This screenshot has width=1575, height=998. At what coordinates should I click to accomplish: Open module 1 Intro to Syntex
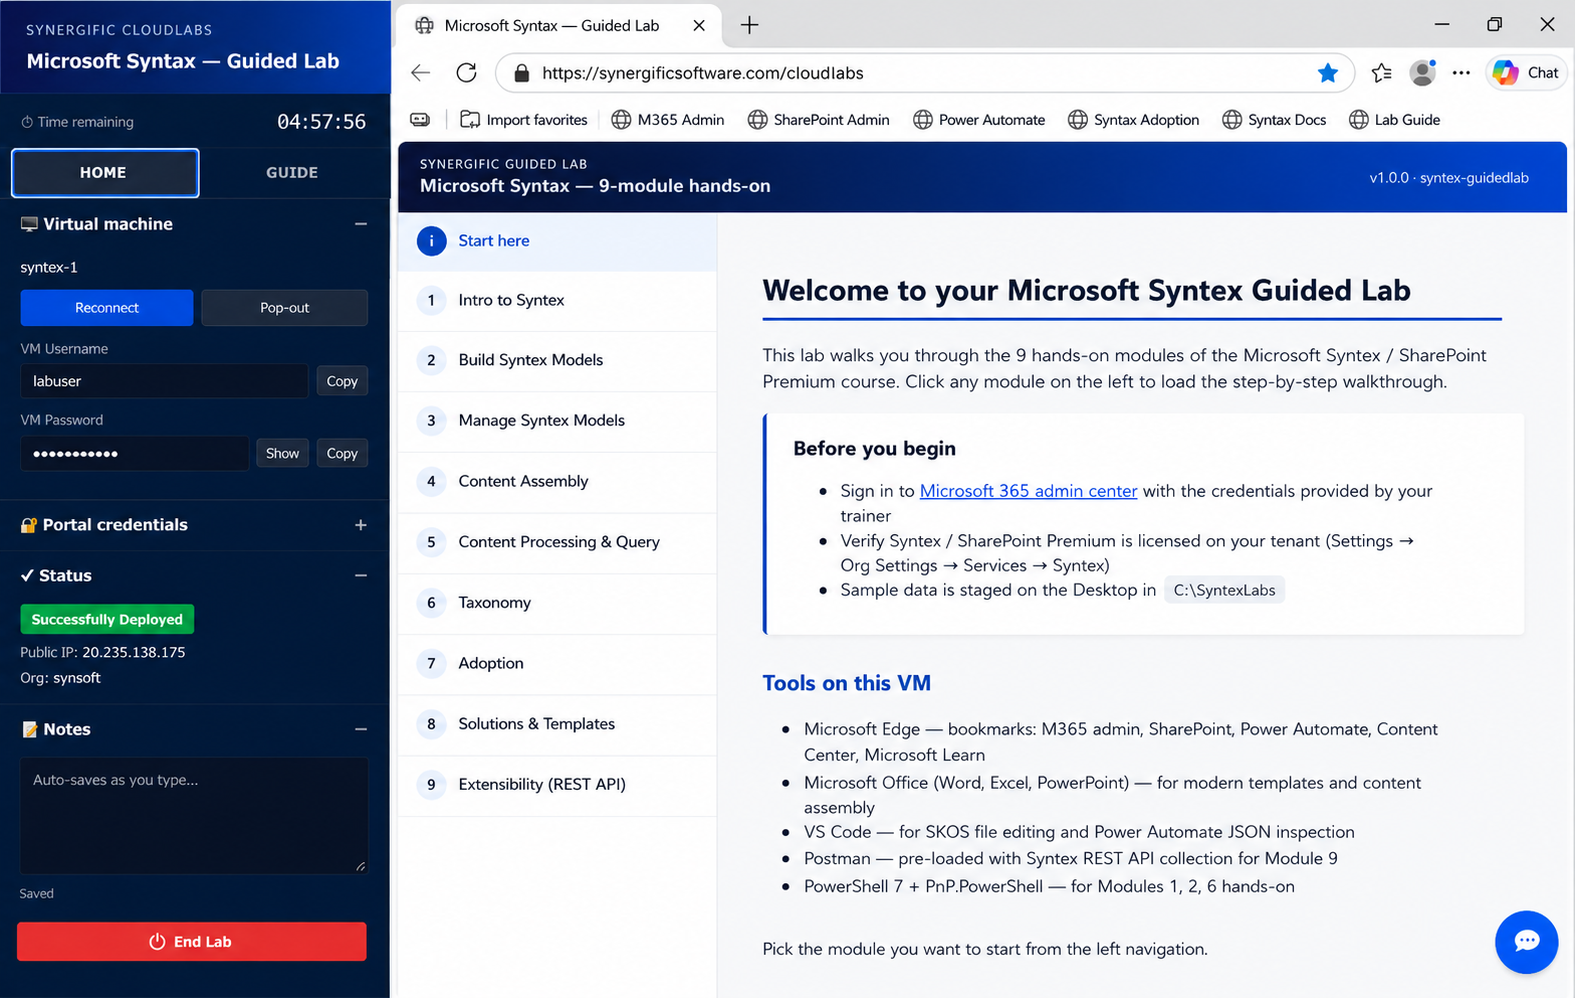(x=557, y=301)
